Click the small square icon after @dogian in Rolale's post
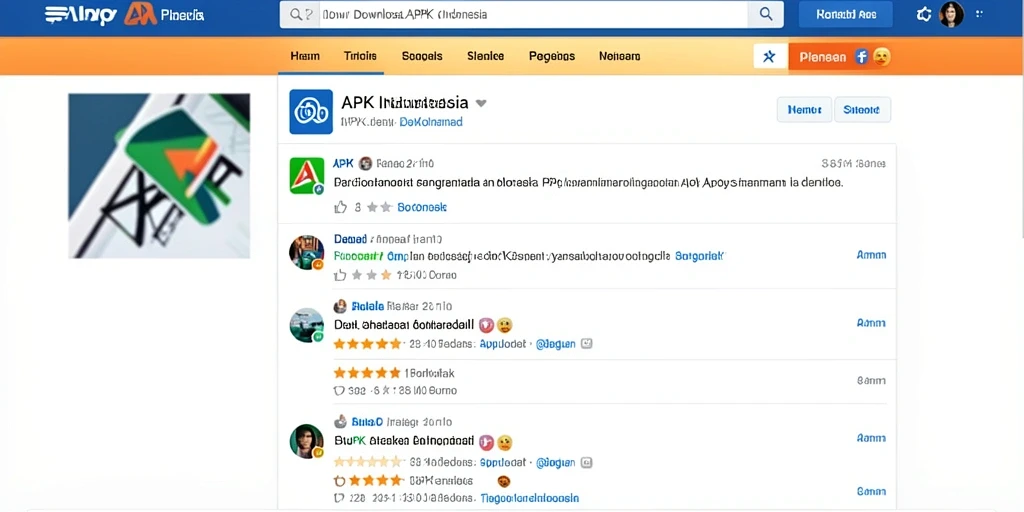The image size is (1024, 512). (x=586, y=343)
